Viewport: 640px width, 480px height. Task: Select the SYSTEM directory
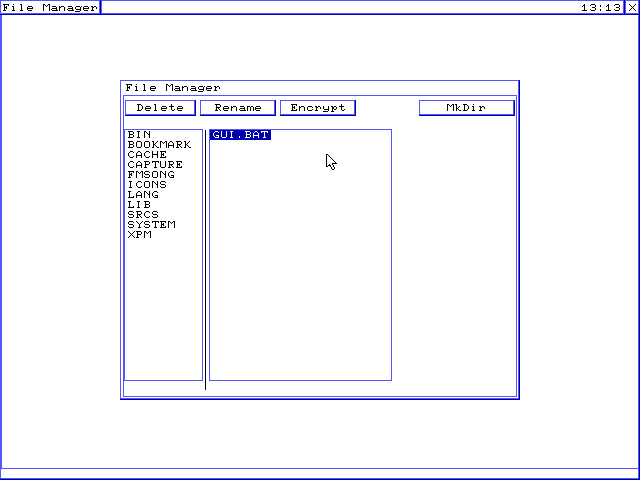151,225
